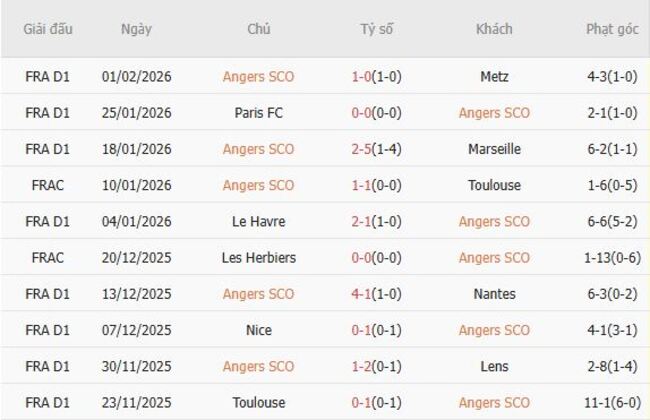Open the Paris FC team link
This screenshot has height=420, width=650.
click(259, 113)
